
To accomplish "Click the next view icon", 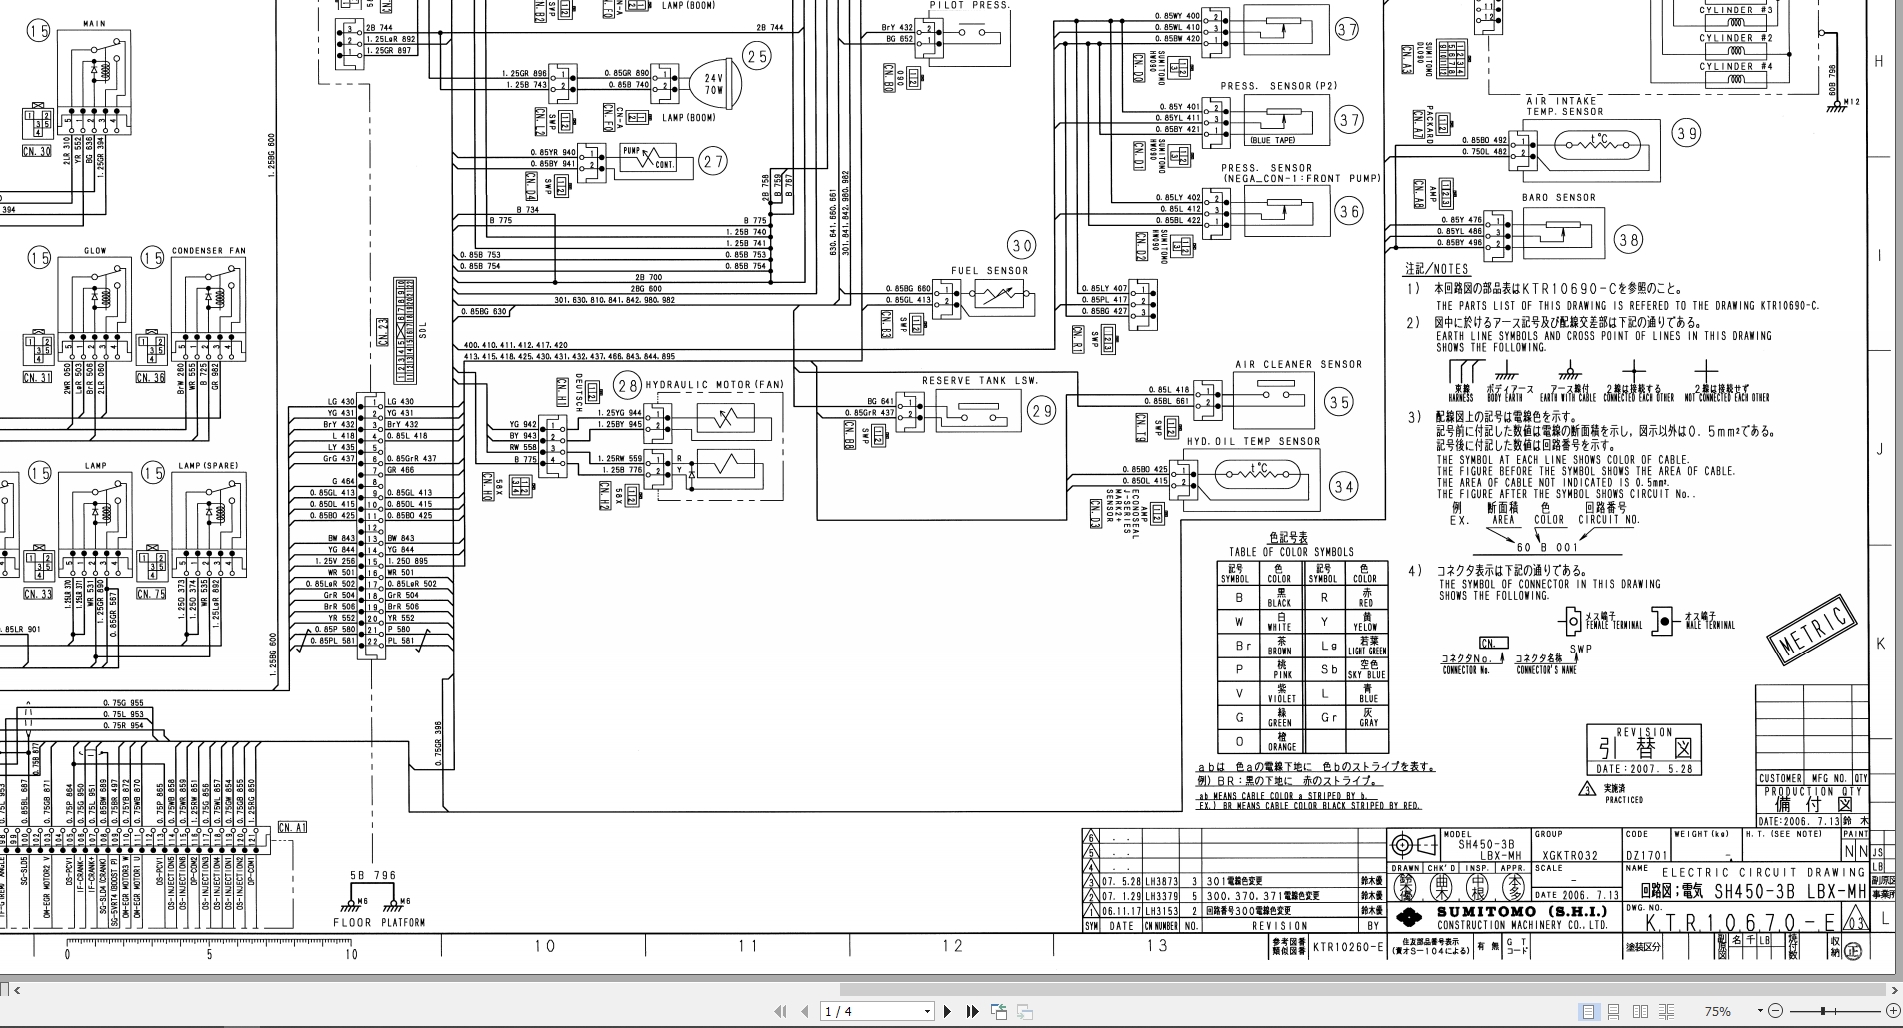I will point(1023,1011).
